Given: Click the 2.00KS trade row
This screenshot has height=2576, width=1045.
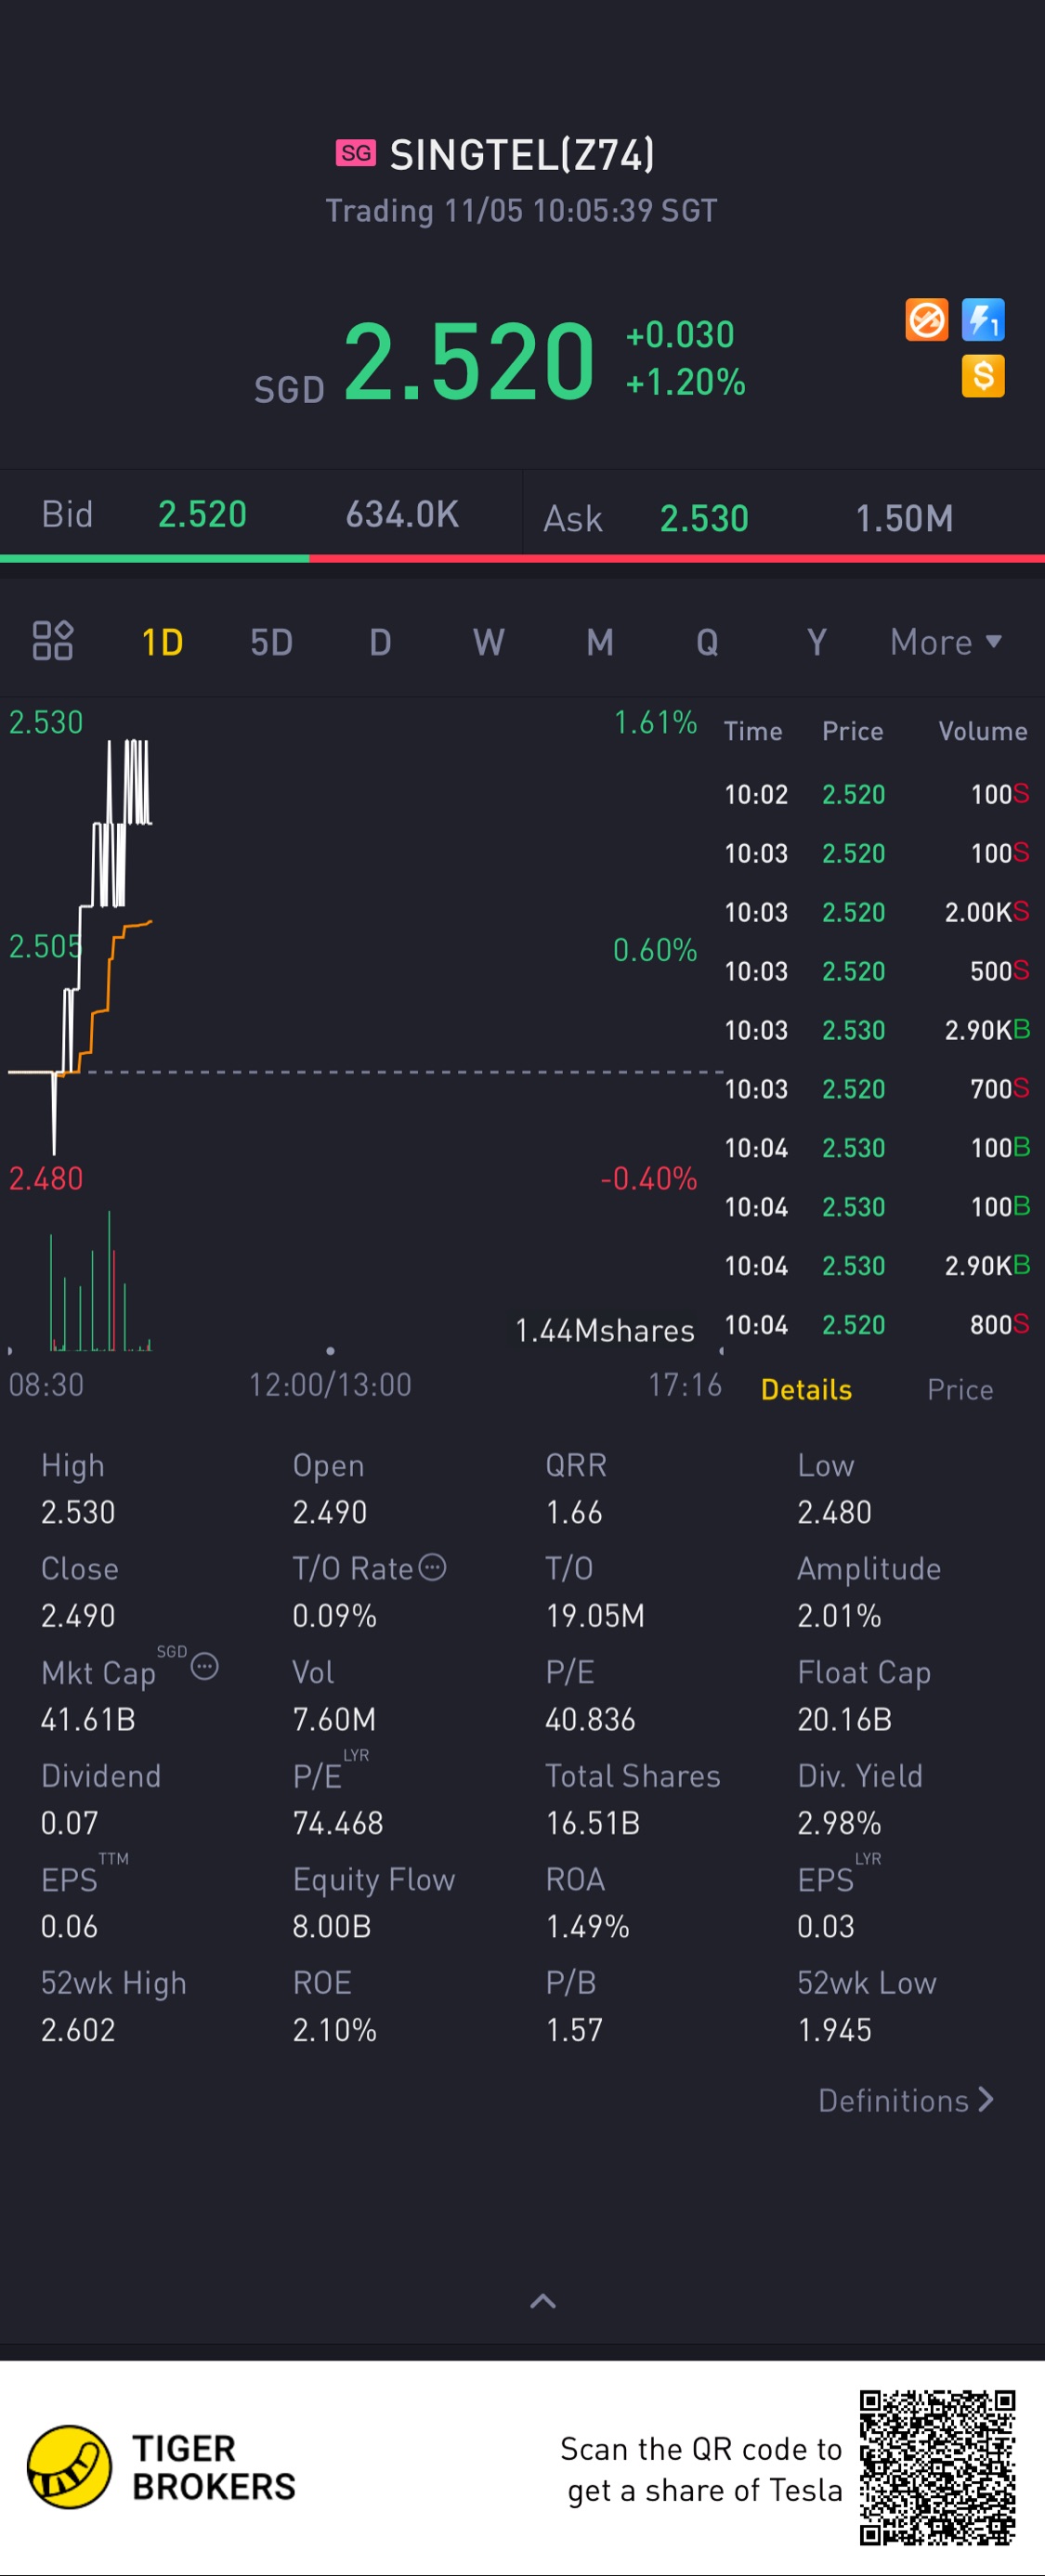Looking at the screenshot, I should pyautogui.click(x=876, y=912).
